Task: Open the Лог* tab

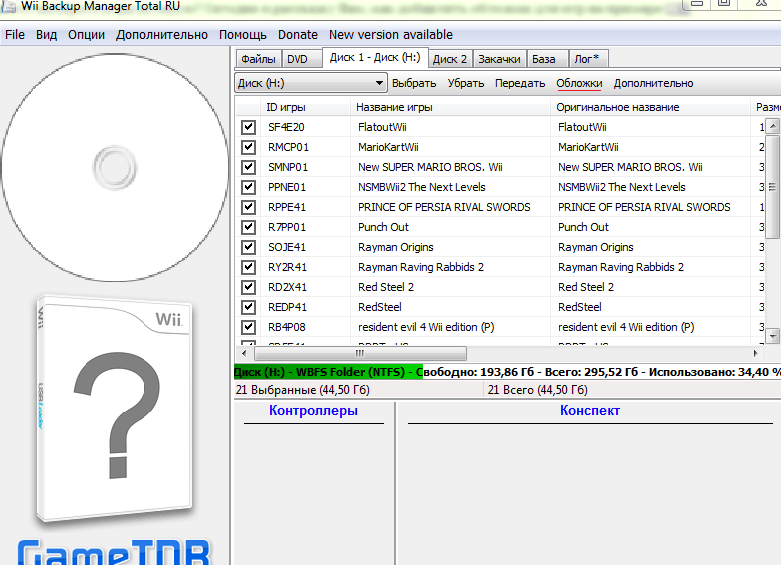Action: coord(588,59)
